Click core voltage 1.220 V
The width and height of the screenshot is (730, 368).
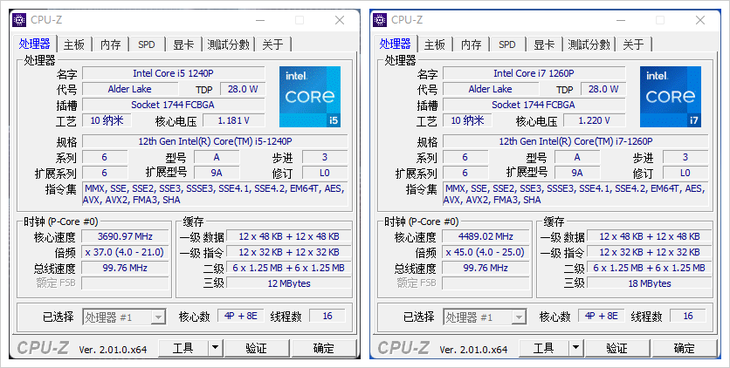595,121
